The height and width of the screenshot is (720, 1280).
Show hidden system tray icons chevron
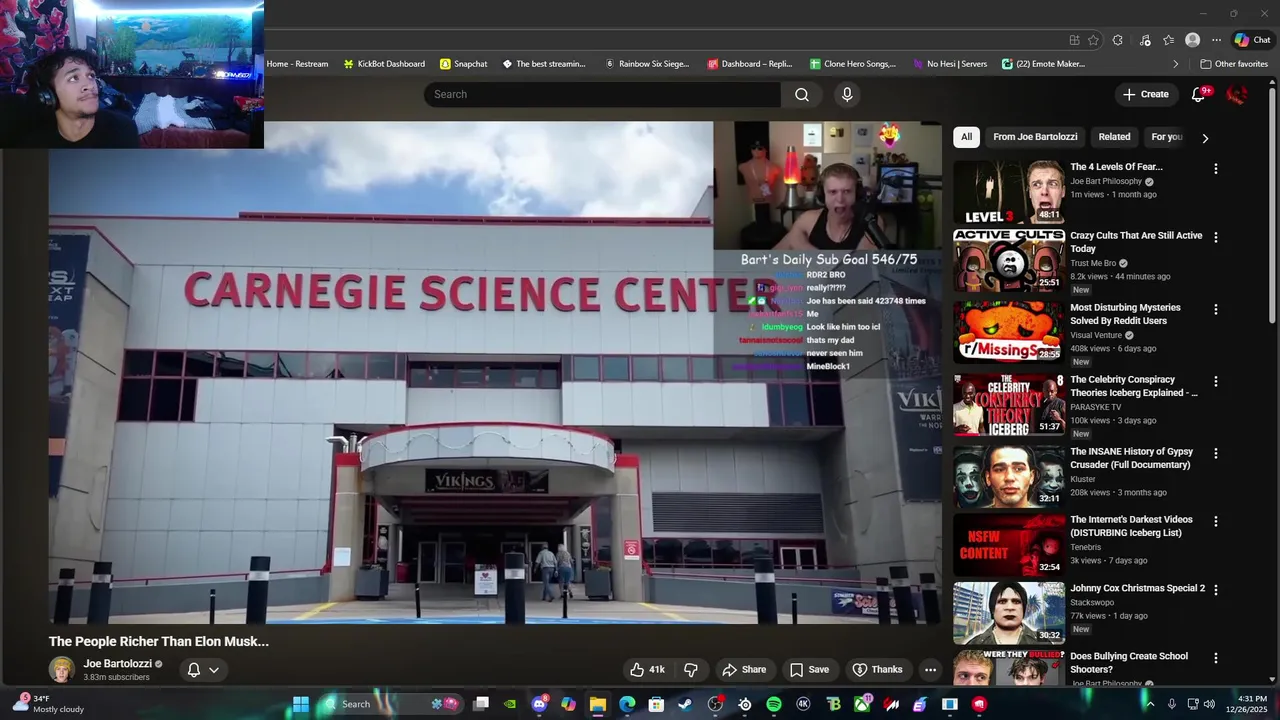coord(1149,704)
